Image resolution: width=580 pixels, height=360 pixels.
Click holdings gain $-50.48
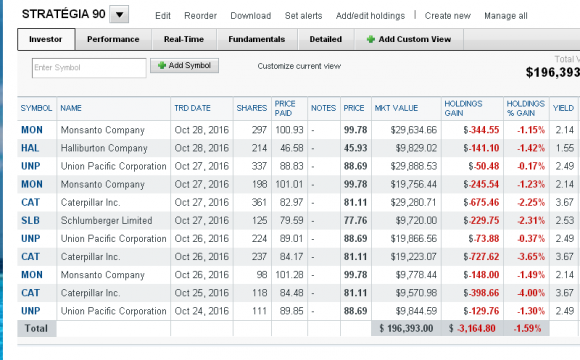coord(484,166)
